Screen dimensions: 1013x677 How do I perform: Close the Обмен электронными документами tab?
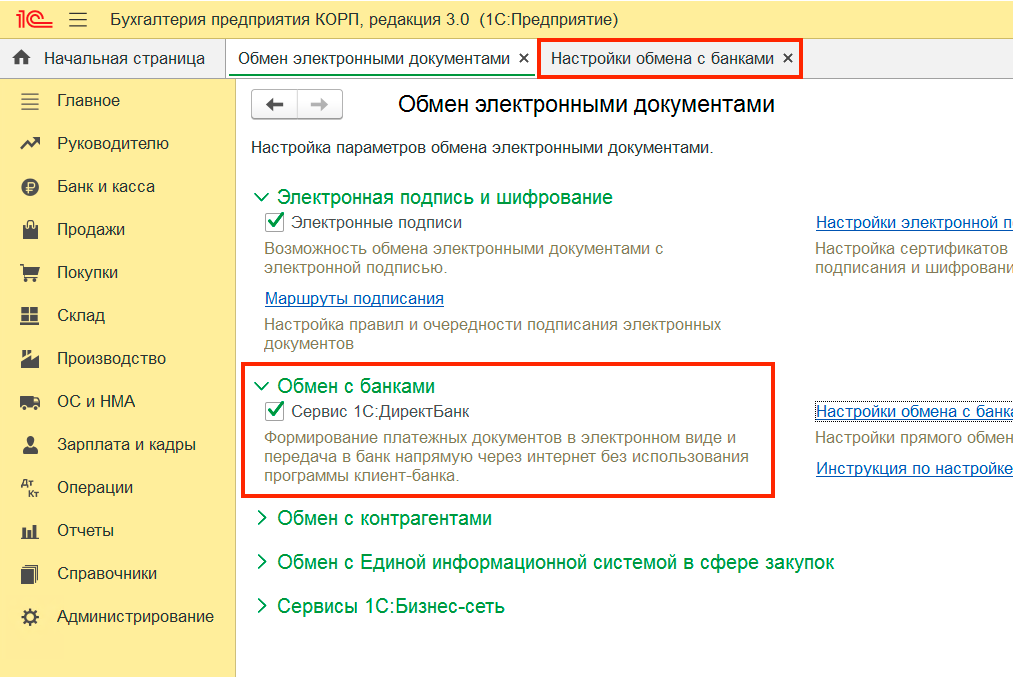click(524, 59)
